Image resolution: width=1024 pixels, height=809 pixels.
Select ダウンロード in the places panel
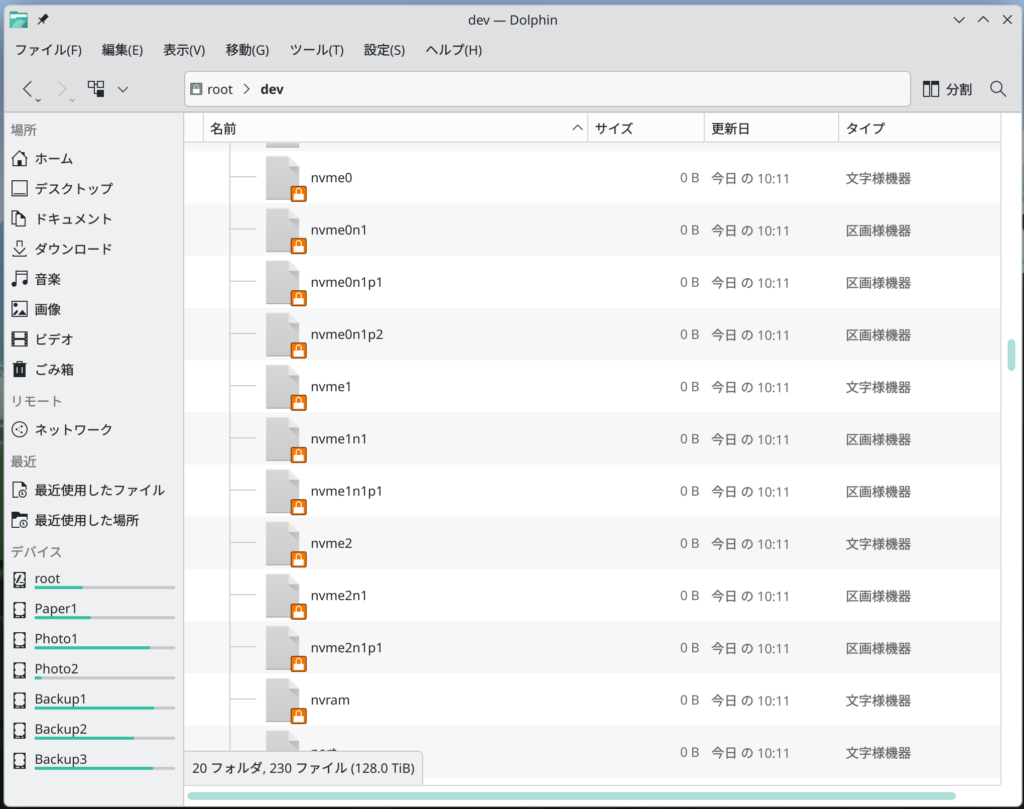[73, 249]
